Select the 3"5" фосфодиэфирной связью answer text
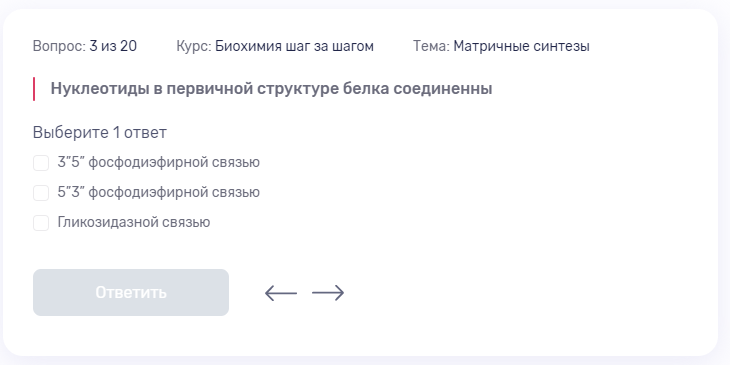This screenshot has width=730, height=365. click(x=159, y=162)
